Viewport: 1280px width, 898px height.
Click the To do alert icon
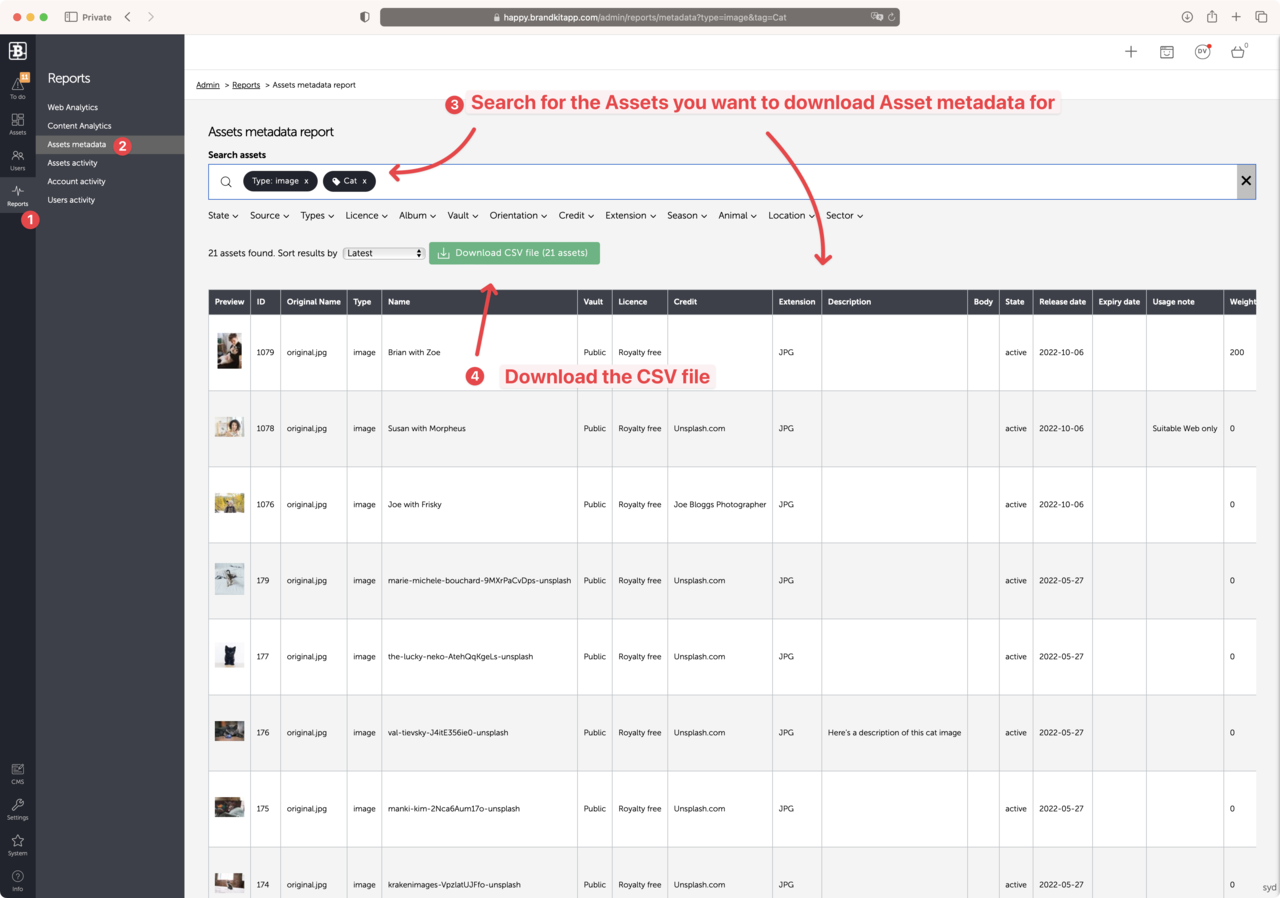[x=17, y=87]
